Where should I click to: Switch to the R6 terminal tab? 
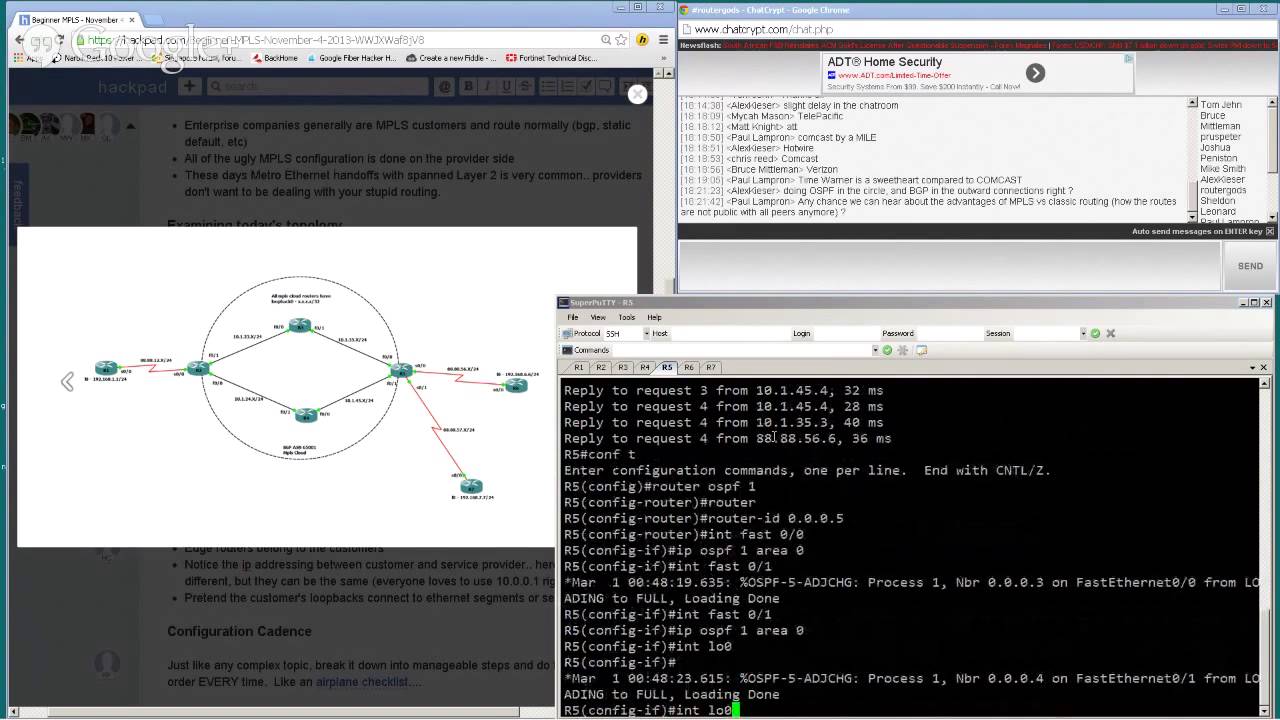689,367
